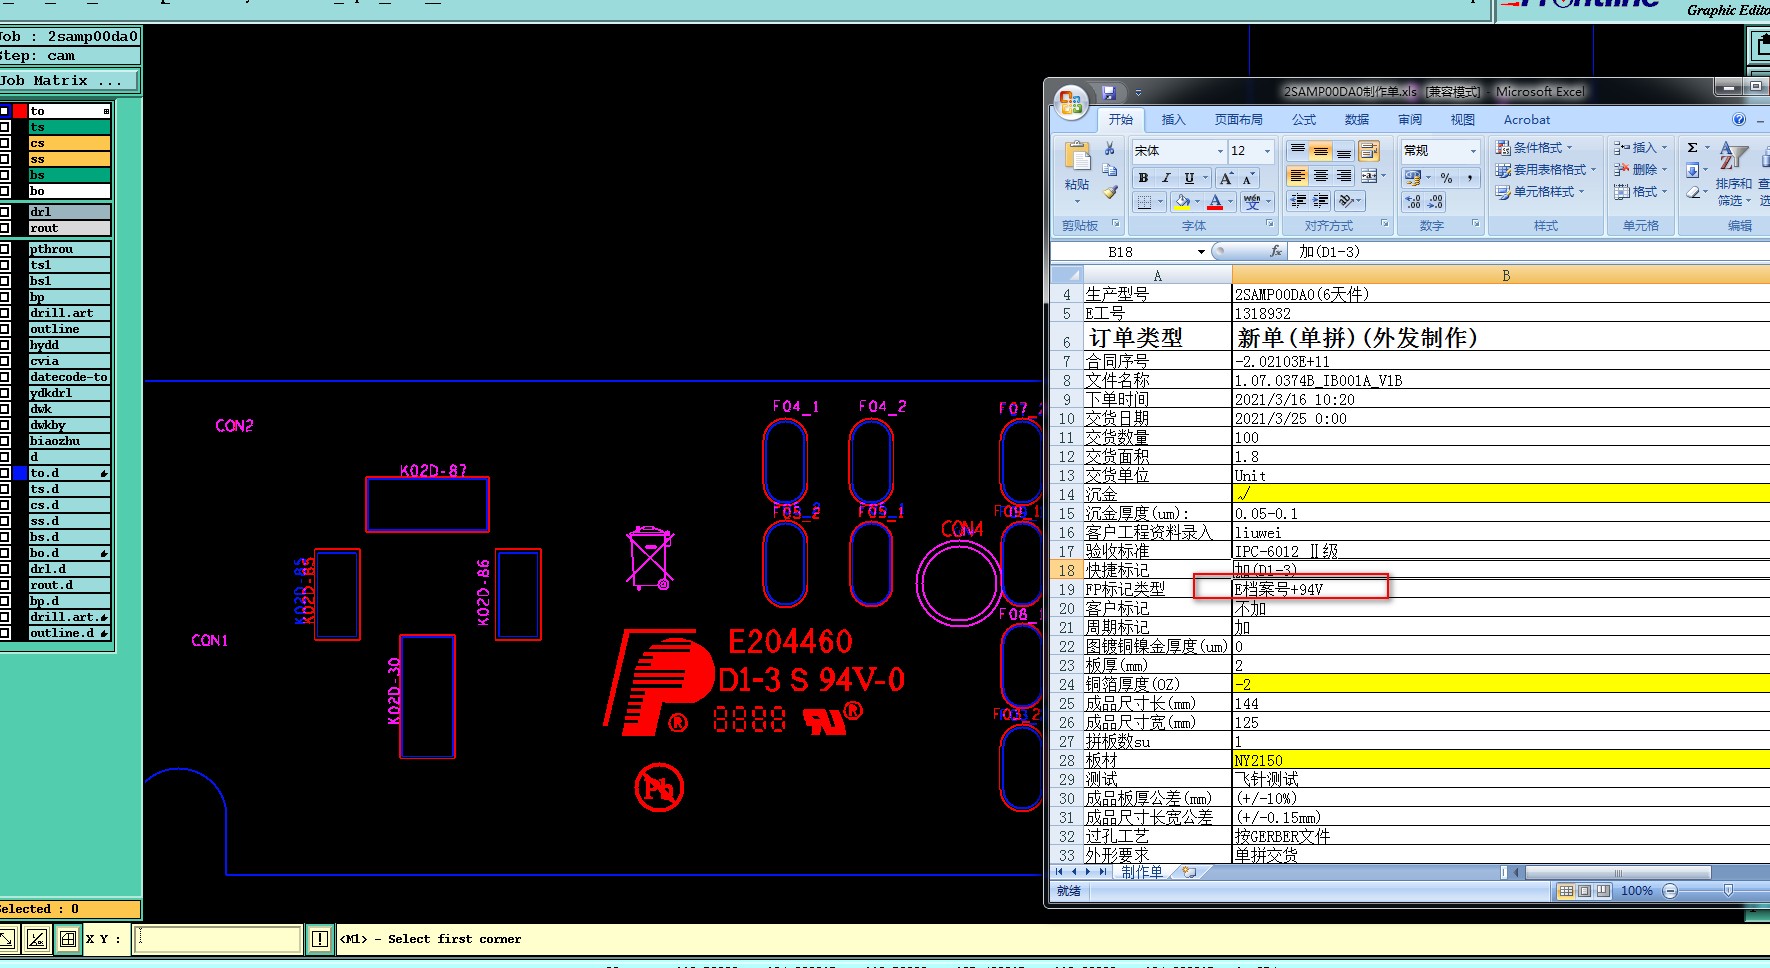Click the X Y coordinate input field
Screen dimensions: 1770x968
pos(217,939)
